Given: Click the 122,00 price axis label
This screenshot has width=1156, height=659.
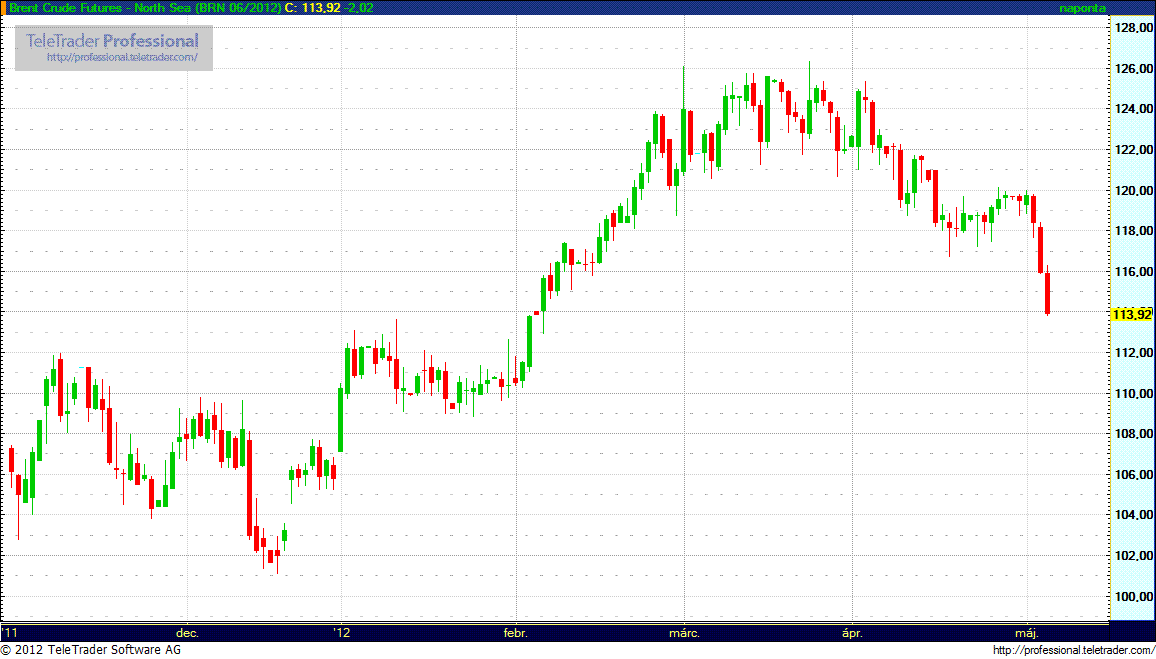Looking at the screenshot, I should coord(1134,150).
